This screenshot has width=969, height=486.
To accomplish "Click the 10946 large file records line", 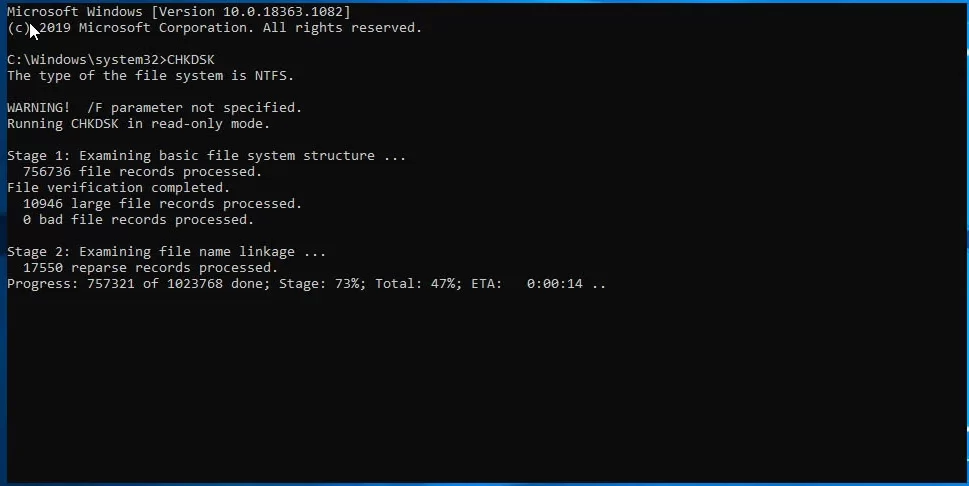I will pos(163,203).
